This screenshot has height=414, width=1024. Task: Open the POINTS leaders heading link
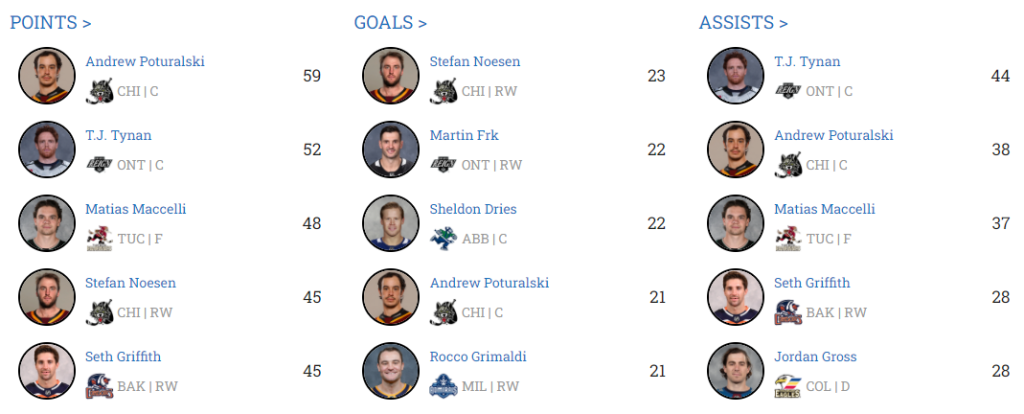[x=51, y=22]
